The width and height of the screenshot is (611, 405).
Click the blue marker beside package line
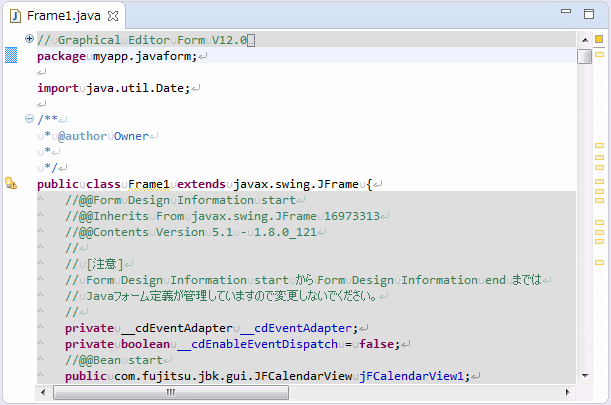point(11,55)
